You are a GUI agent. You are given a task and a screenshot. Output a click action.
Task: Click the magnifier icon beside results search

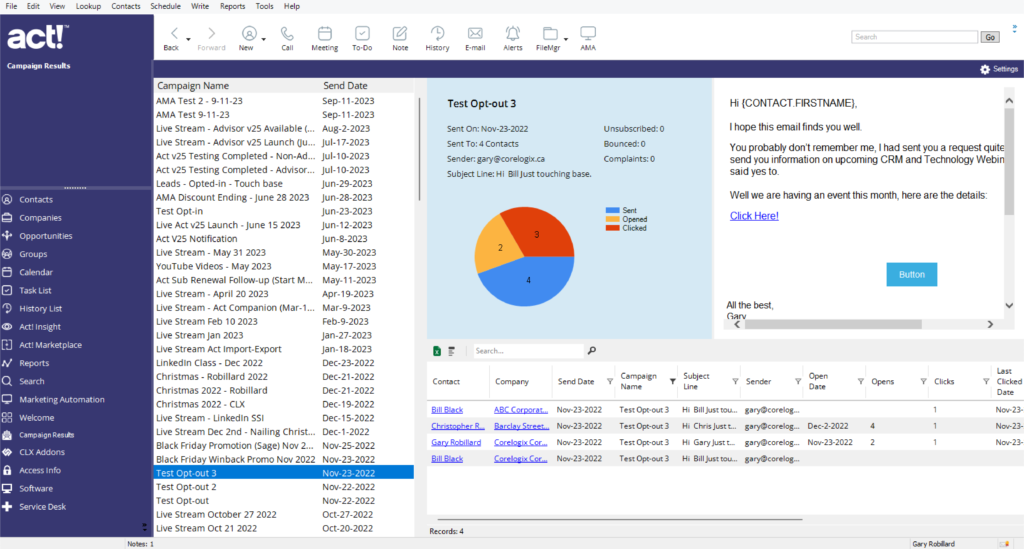[592, 351]
